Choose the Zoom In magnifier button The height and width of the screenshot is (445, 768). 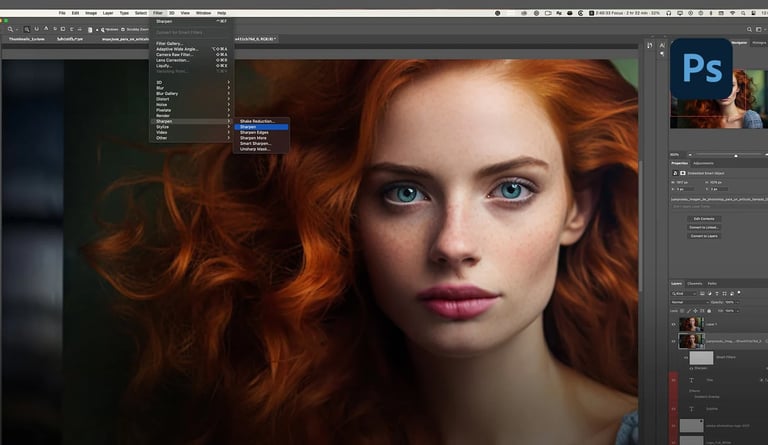pyautogui.click(x=26, y=29)
